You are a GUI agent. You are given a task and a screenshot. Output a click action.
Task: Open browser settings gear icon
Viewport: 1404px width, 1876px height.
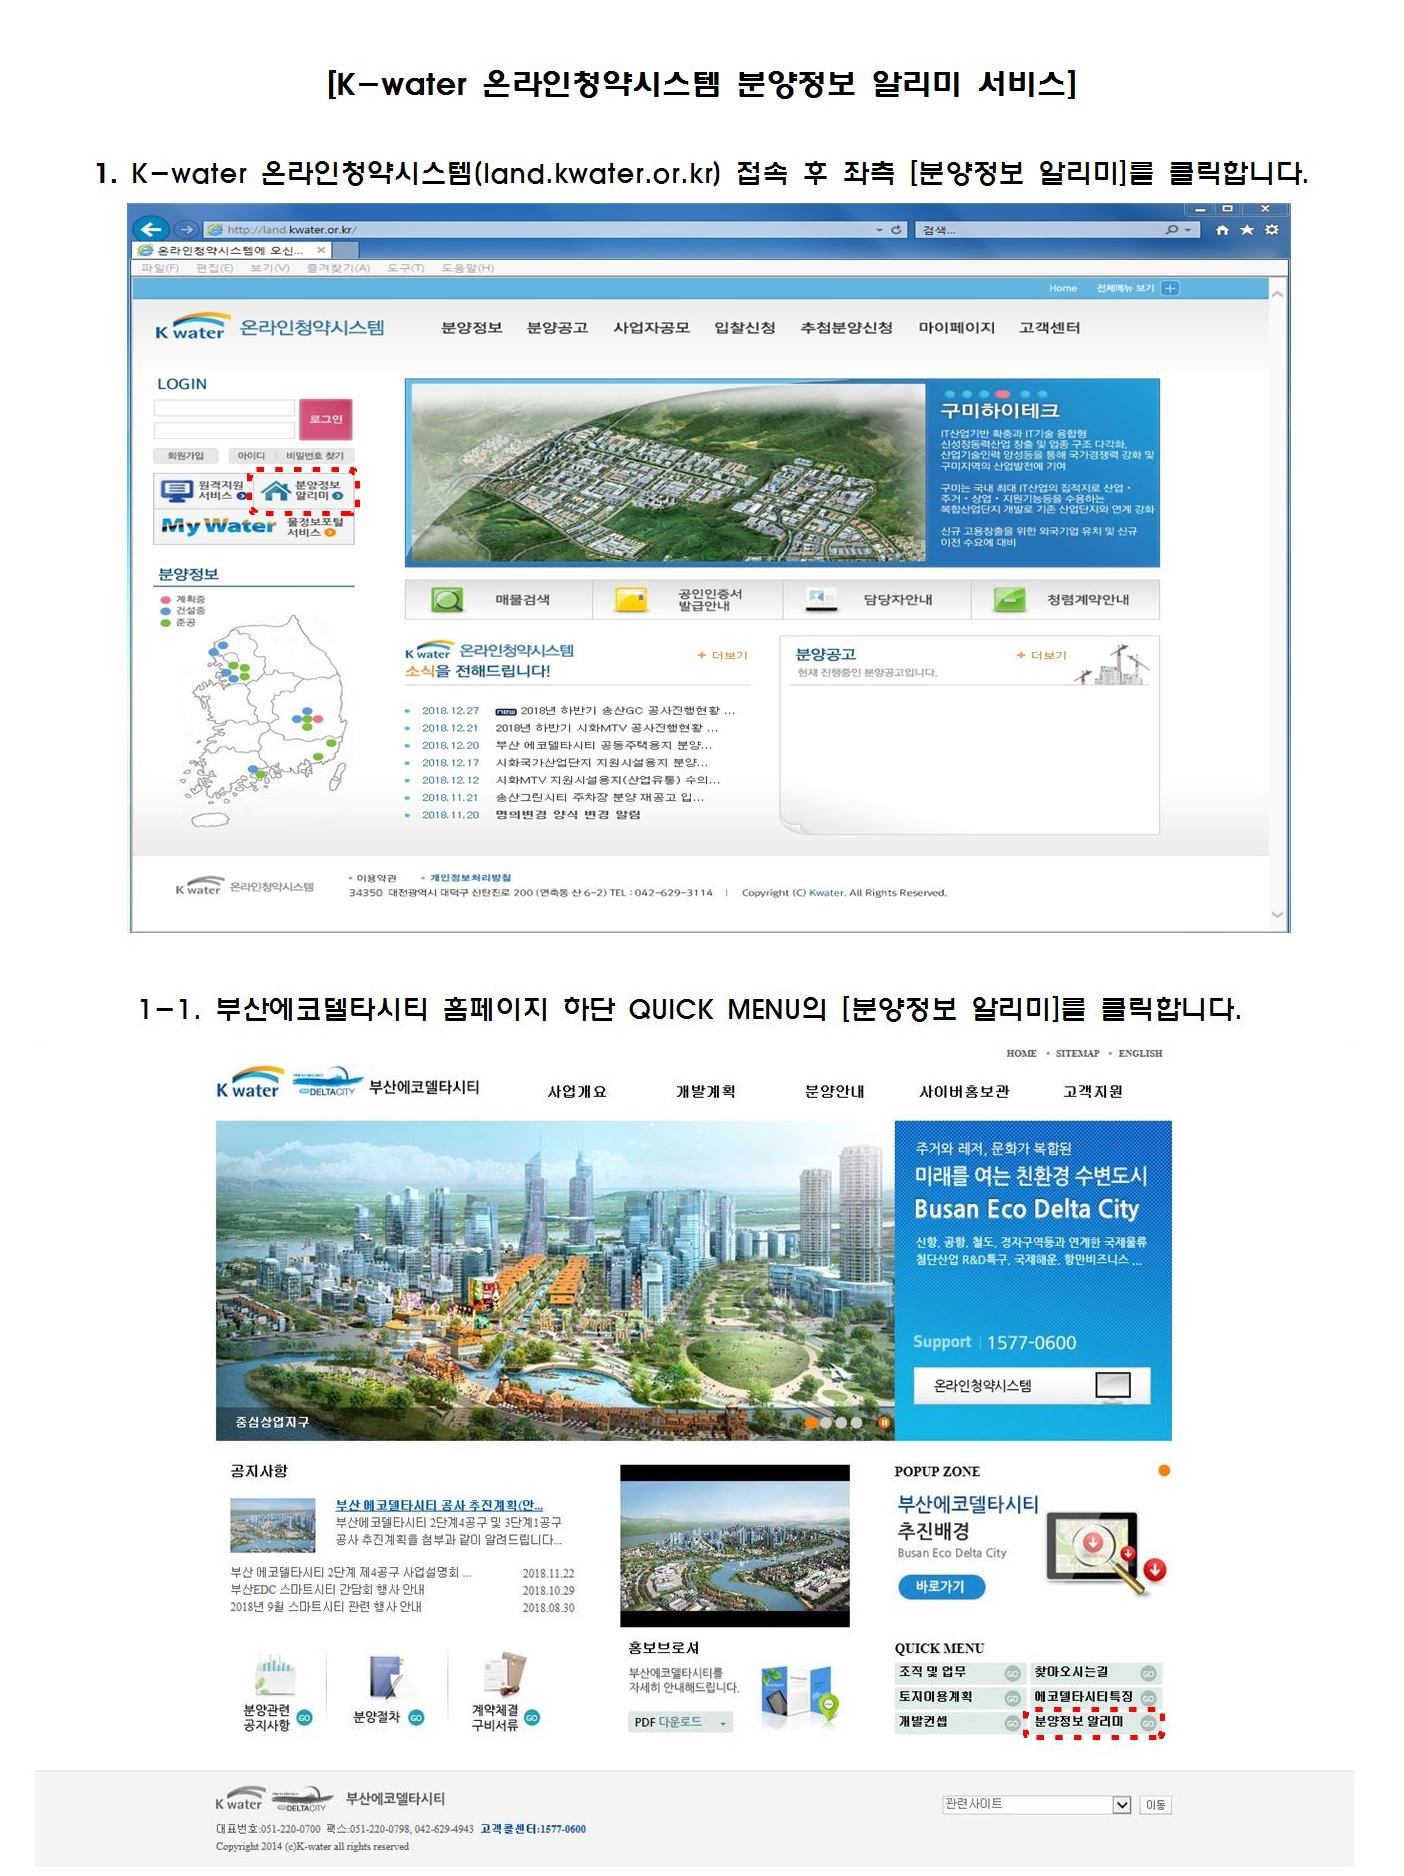tap(1271, 230)
